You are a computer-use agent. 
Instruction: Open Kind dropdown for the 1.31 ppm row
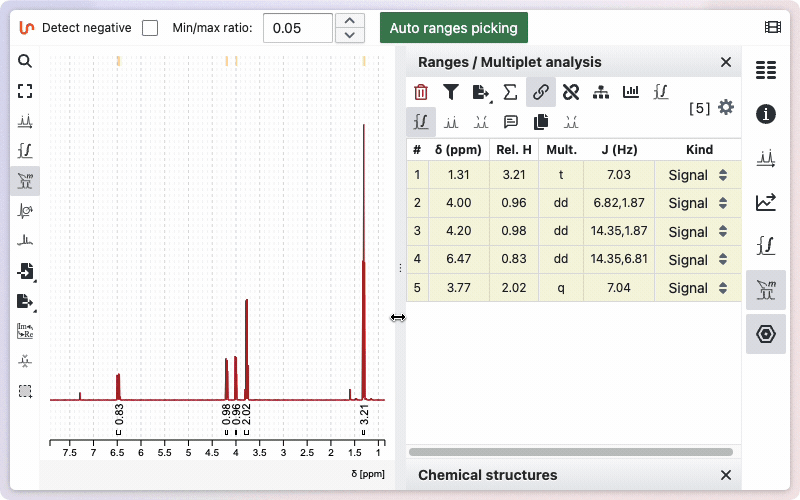[698, 175]
